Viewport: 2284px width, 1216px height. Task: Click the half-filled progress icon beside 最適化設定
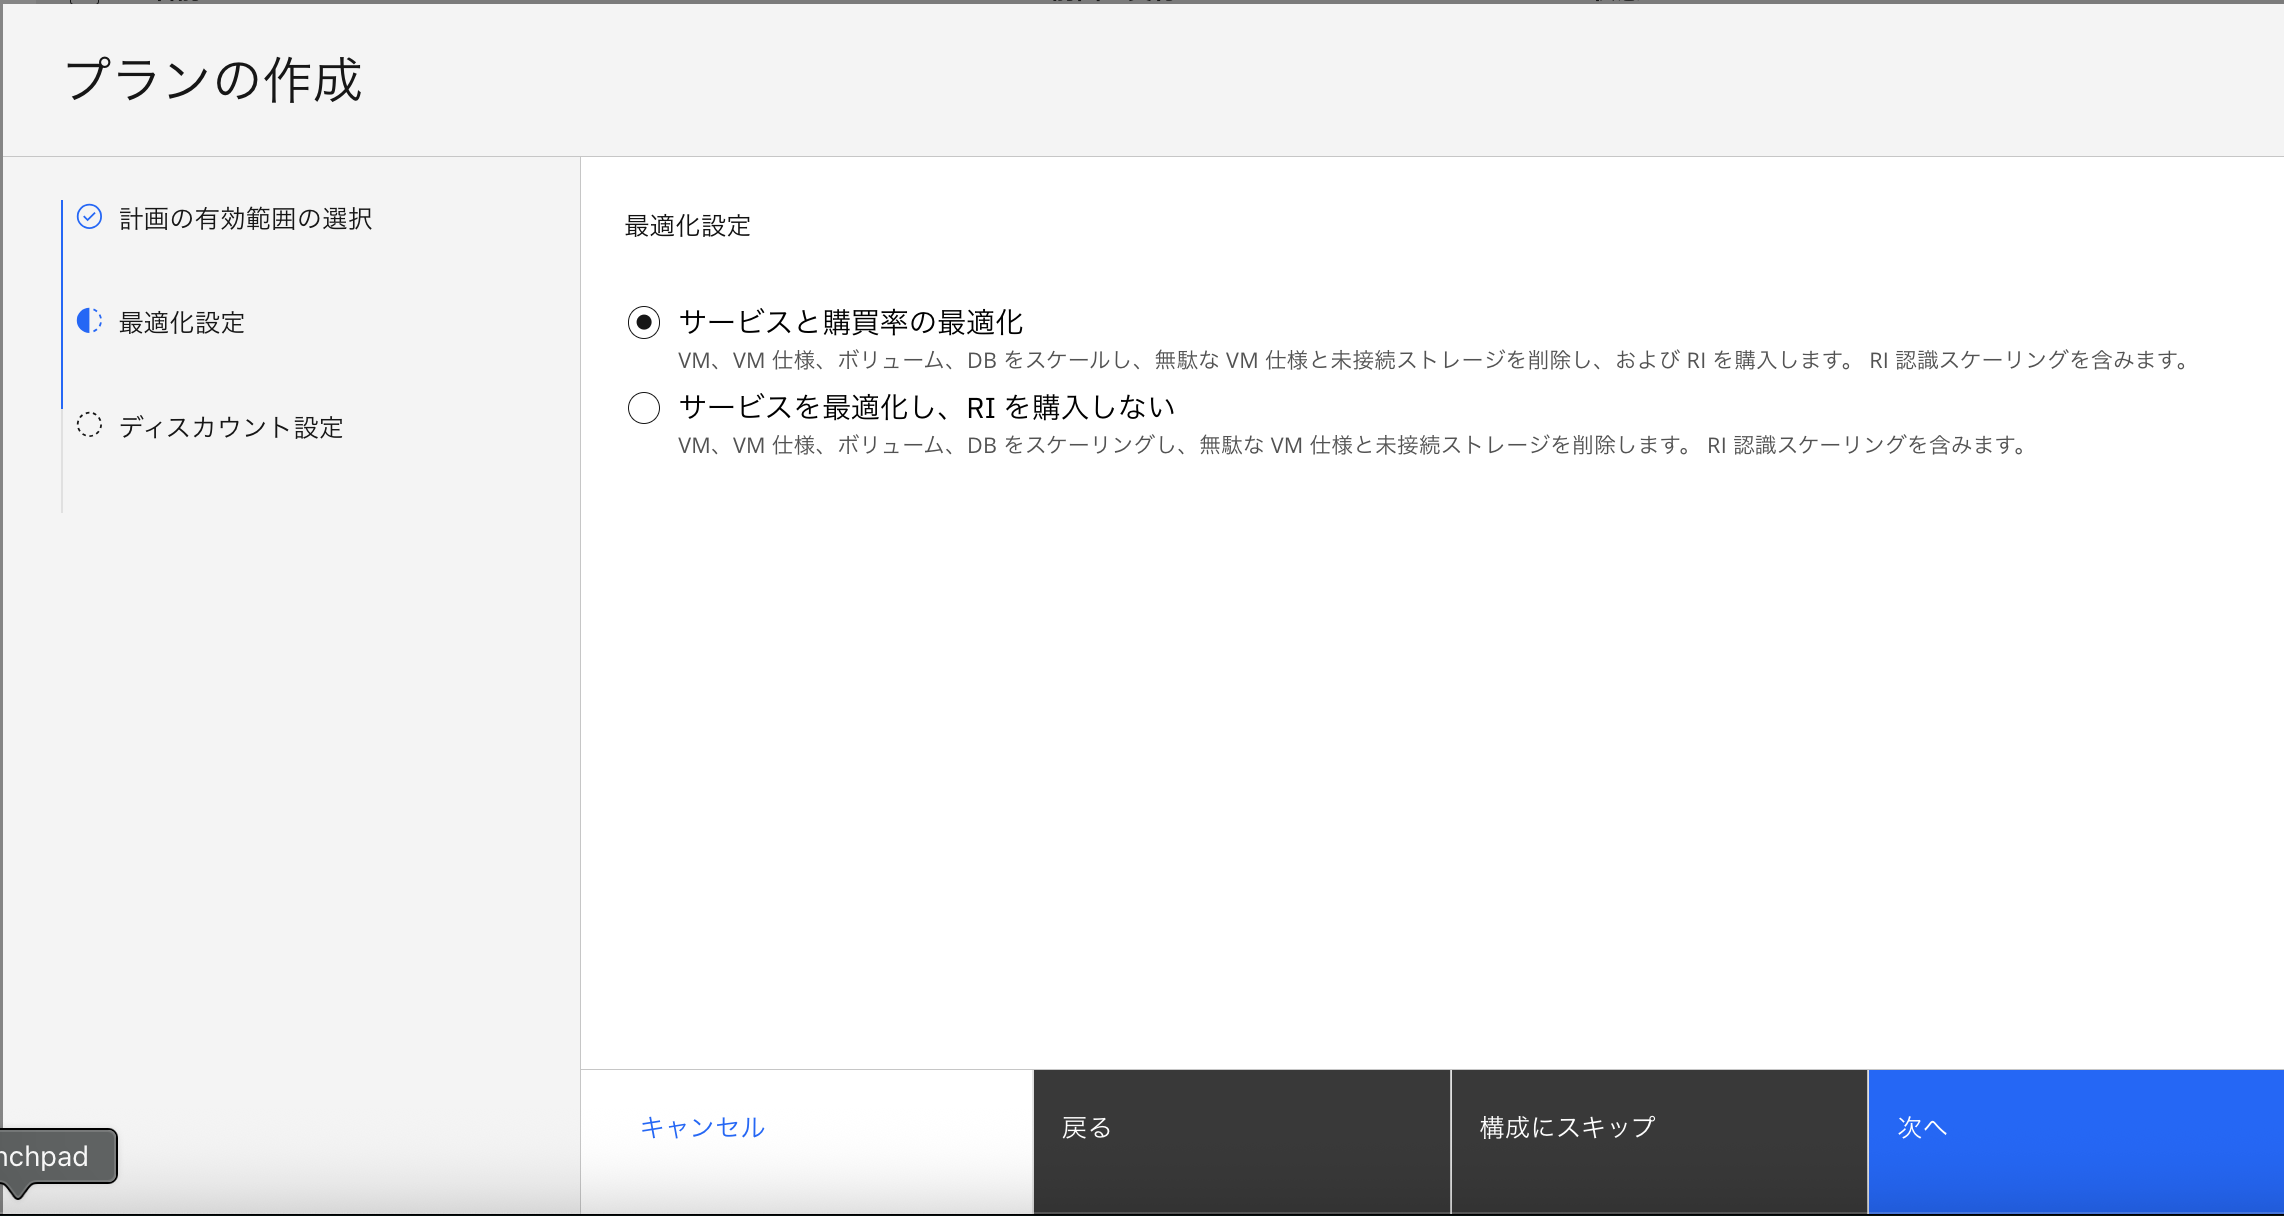[x=89, y=321]
